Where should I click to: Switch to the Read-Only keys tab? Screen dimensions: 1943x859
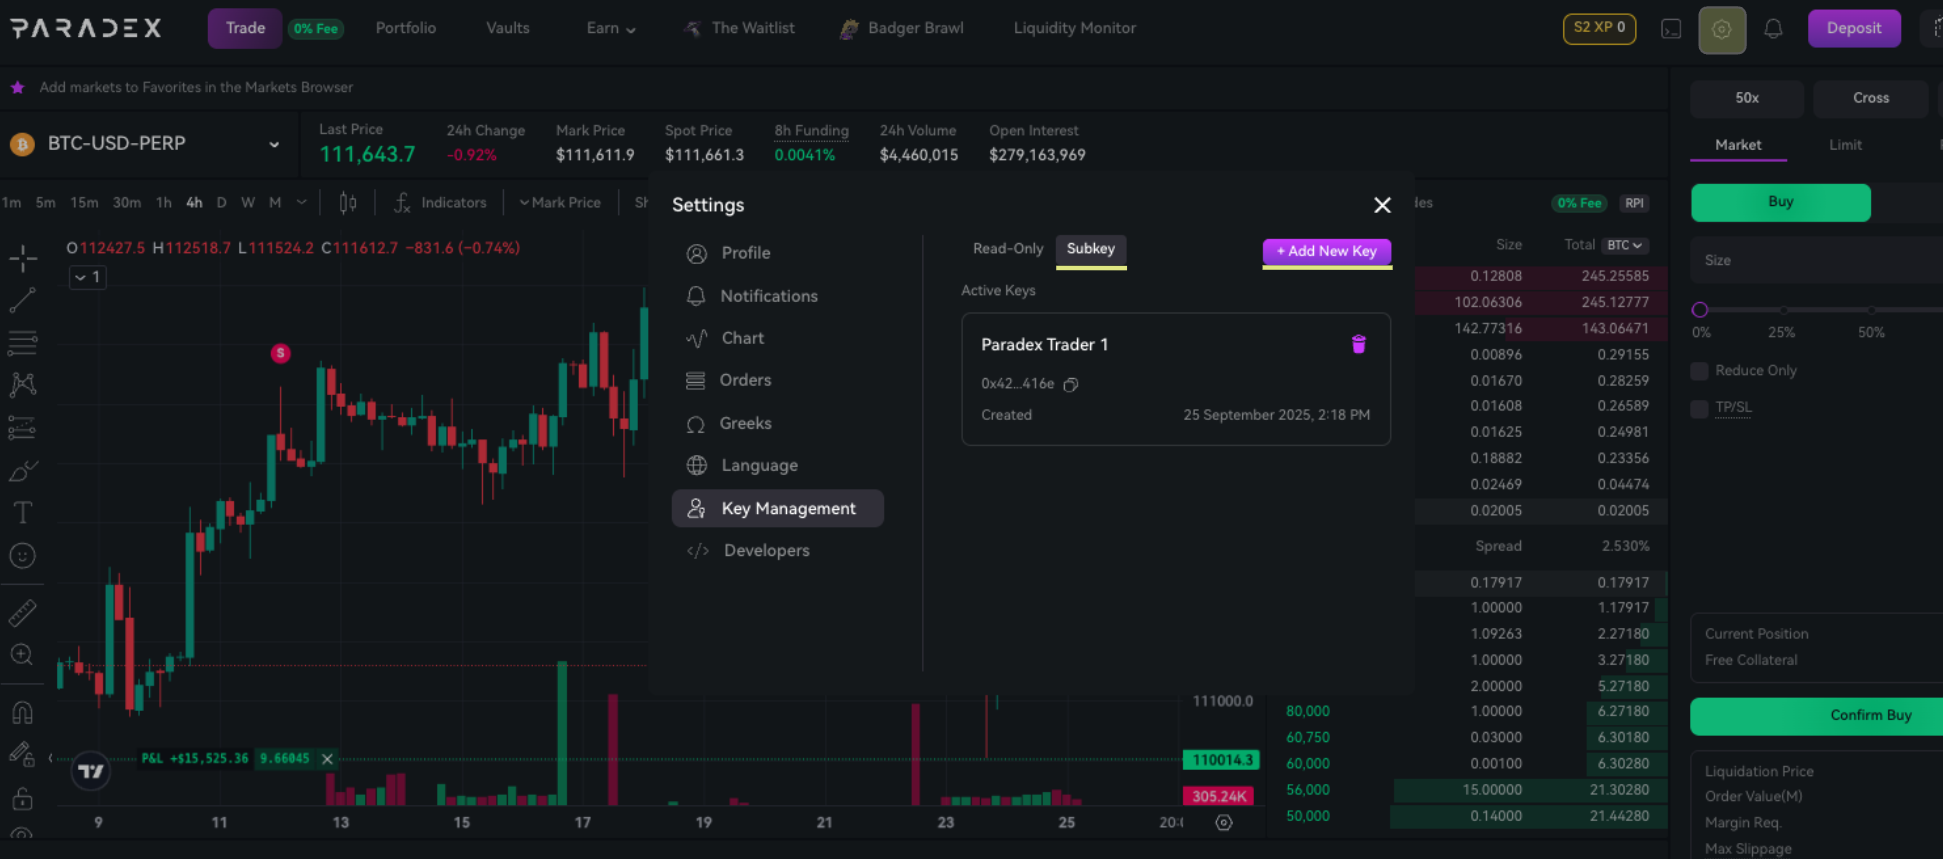tap(1007, 249)
